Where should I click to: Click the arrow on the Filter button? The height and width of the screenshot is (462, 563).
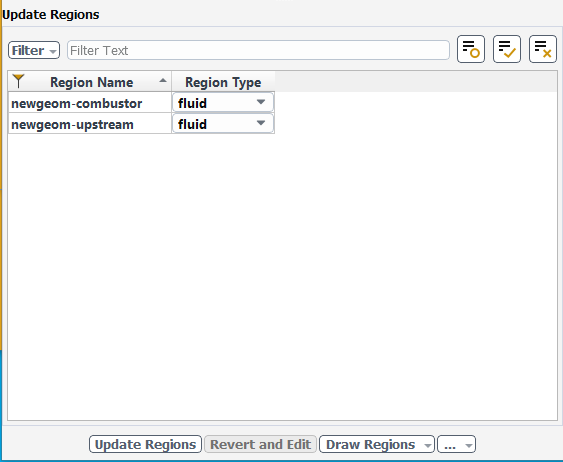(x=53, y=51)
